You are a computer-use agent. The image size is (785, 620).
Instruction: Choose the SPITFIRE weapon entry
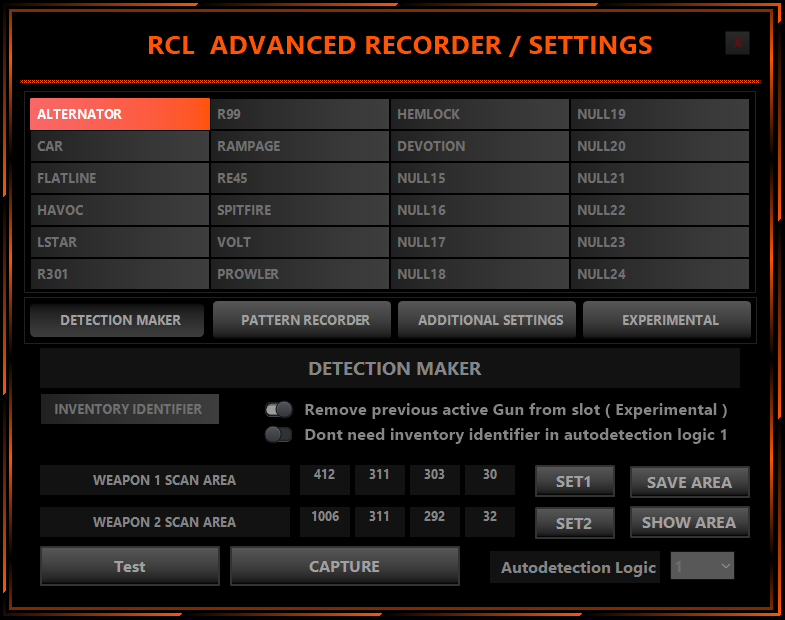pos(300,210)
